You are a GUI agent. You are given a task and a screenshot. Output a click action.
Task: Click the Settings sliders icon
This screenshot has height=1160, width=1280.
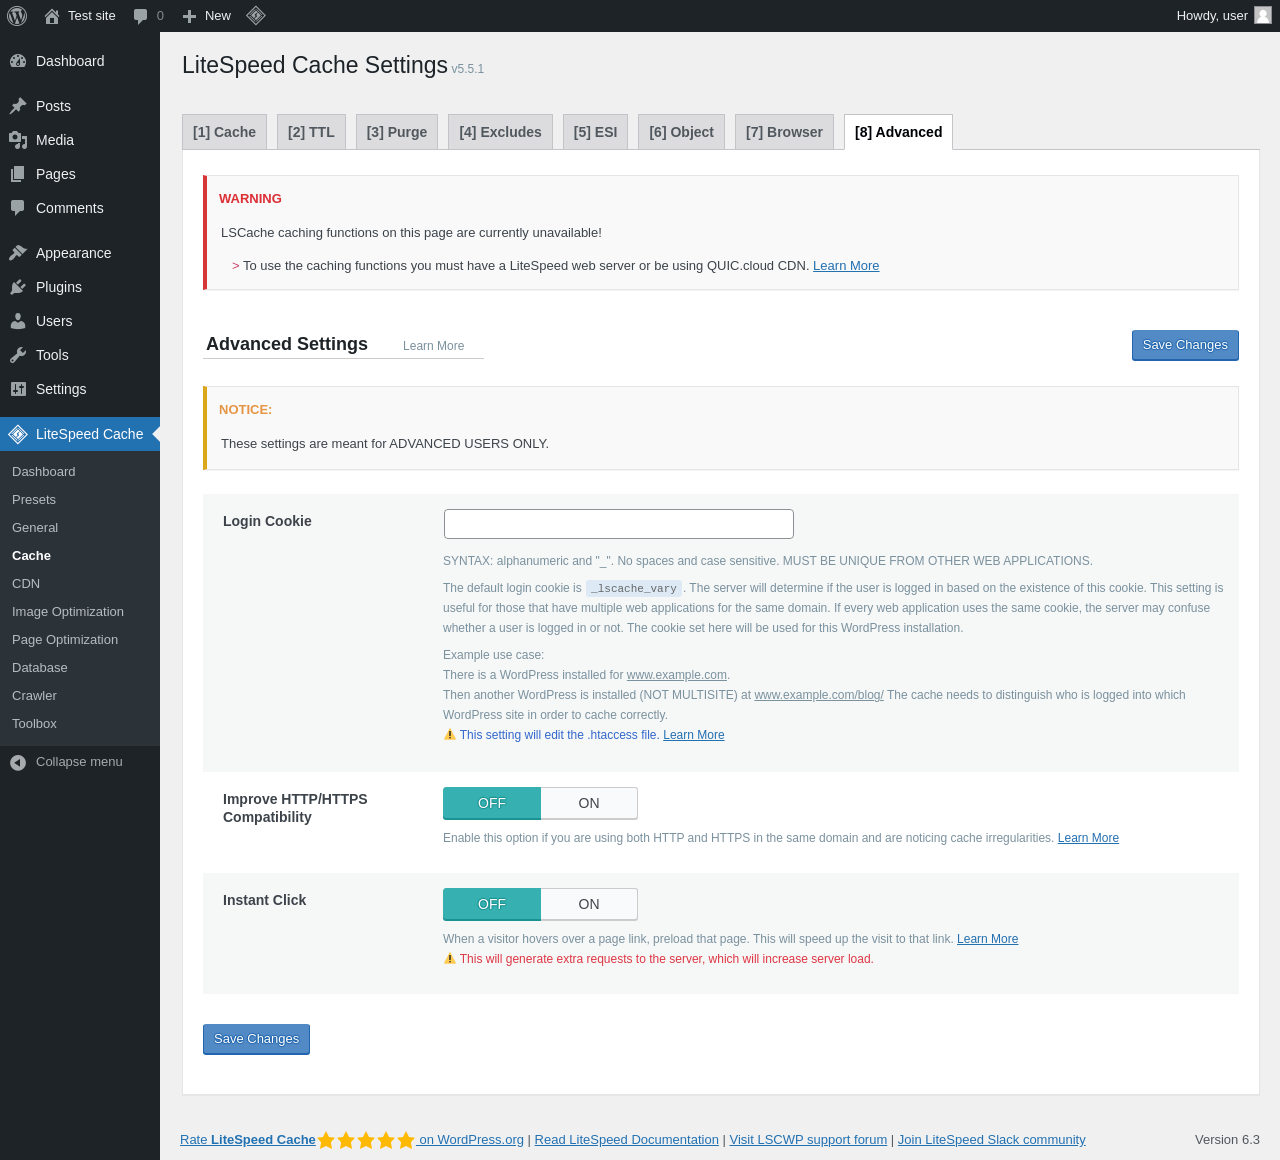(18, 389)
